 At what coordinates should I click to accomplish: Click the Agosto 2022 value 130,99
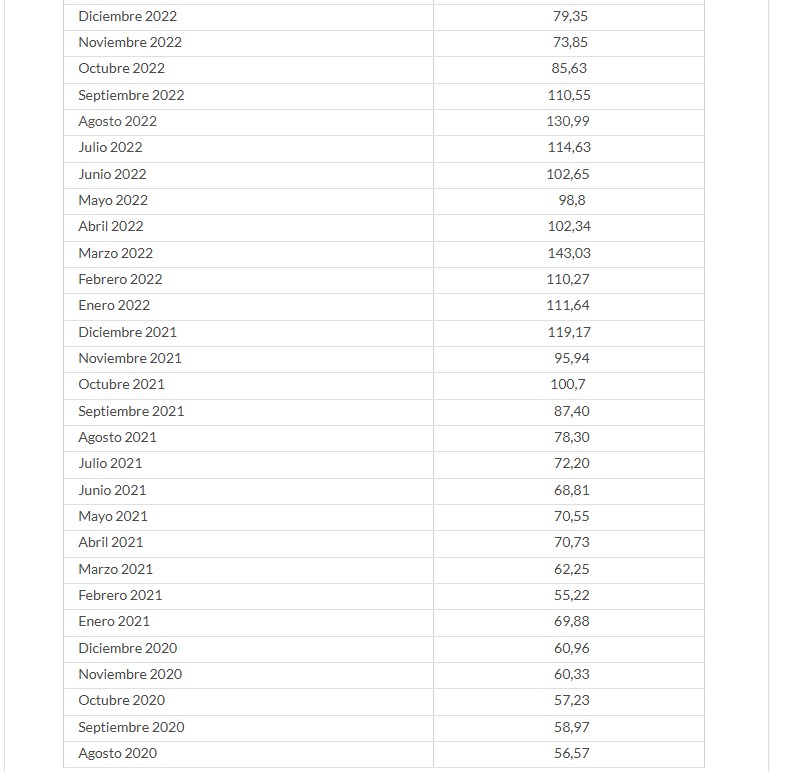click(568, 121)
